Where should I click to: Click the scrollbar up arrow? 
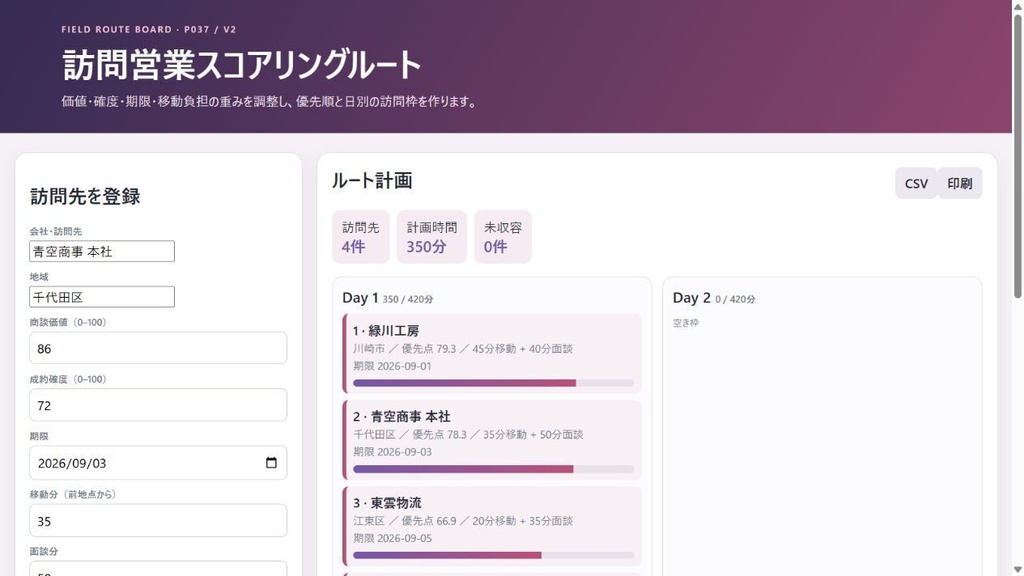pyautogui.click(x=1017, y=6)
